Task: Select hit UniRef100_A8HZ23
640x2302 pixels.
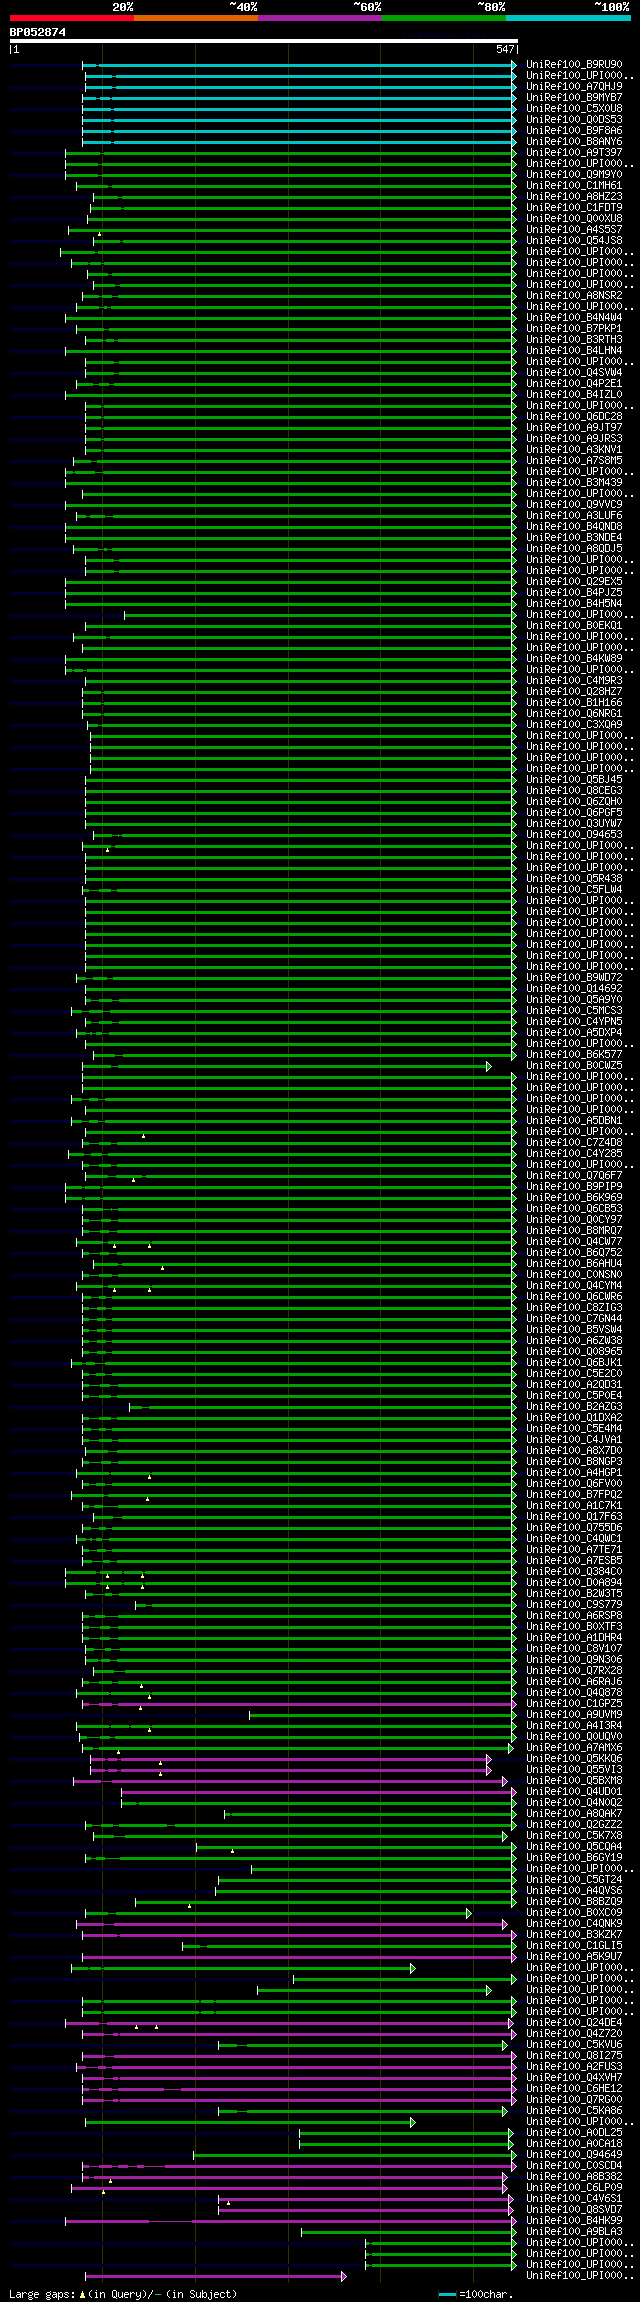Action: coord(574,197)
